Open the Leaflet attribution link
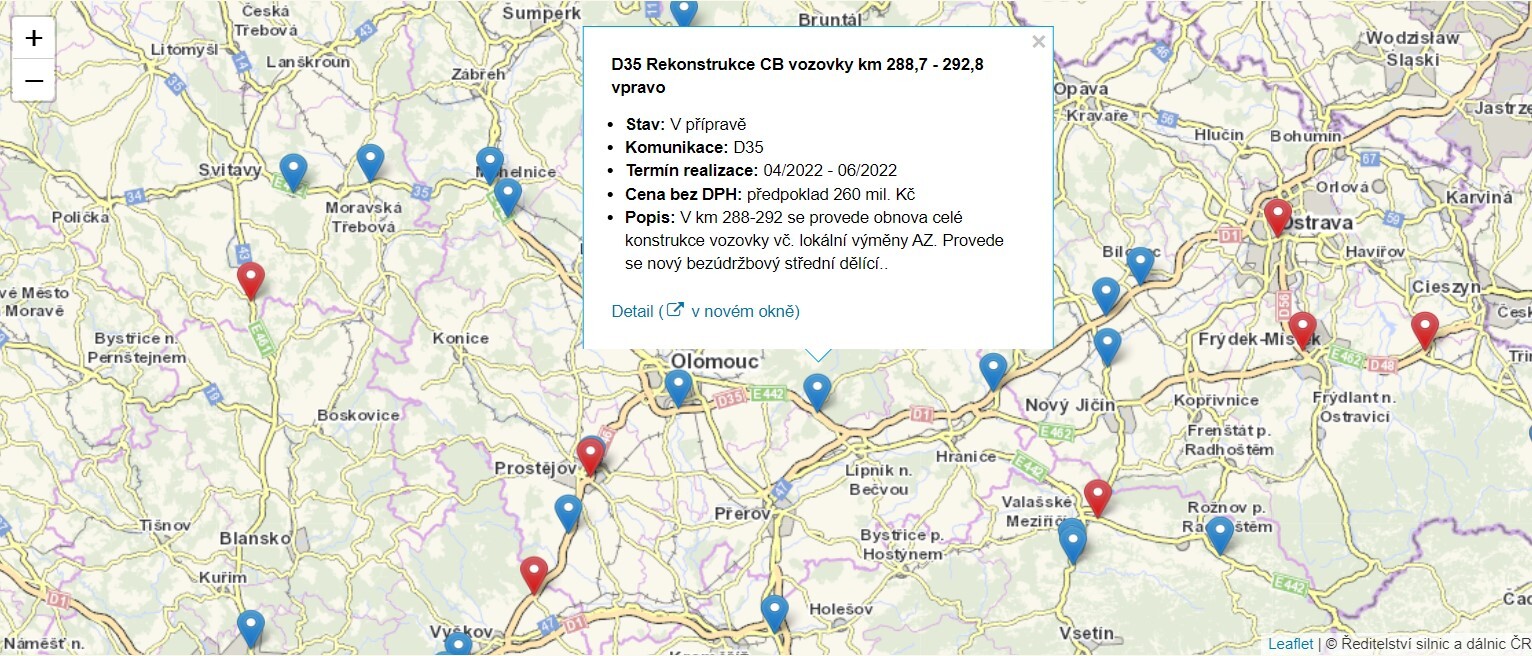Screen dimensions: 1532x656 pos(1290,644)
